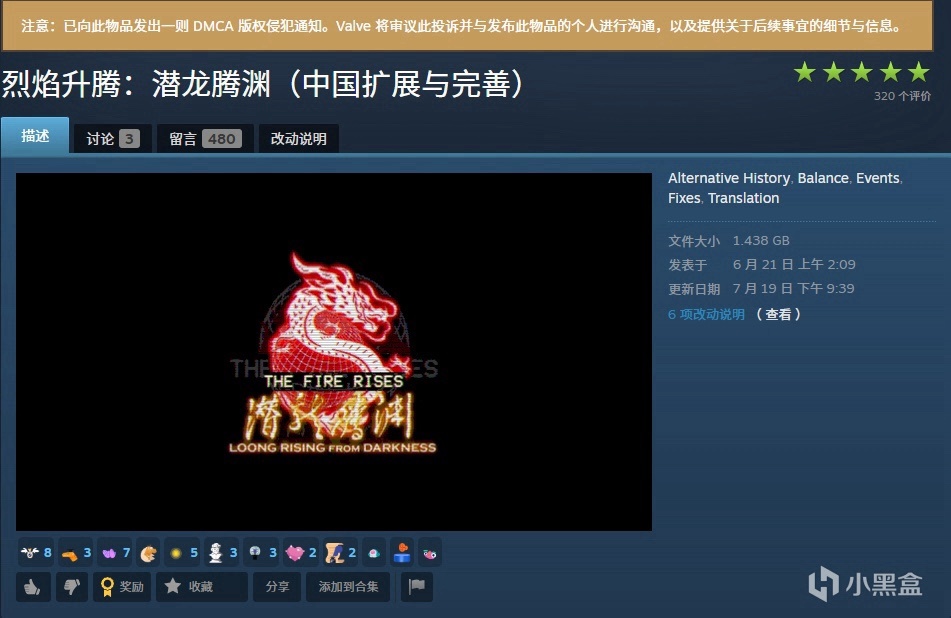This screenshot has width=951, height=618.
Task: Click the orange dinosaur award badge
Action: tap(148, 553)
